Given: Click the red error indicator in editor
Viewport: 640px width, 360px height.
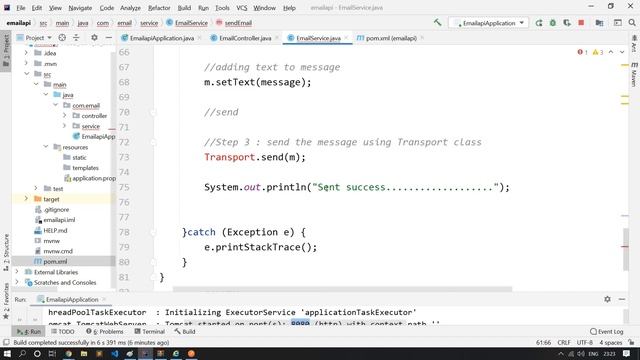Looking at the screenshot, I should pos(582,52).
